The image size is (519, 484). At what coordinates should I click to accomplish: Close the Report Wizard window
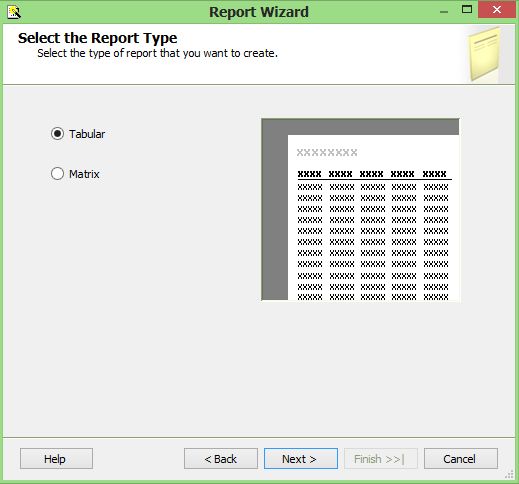[496, 10]
